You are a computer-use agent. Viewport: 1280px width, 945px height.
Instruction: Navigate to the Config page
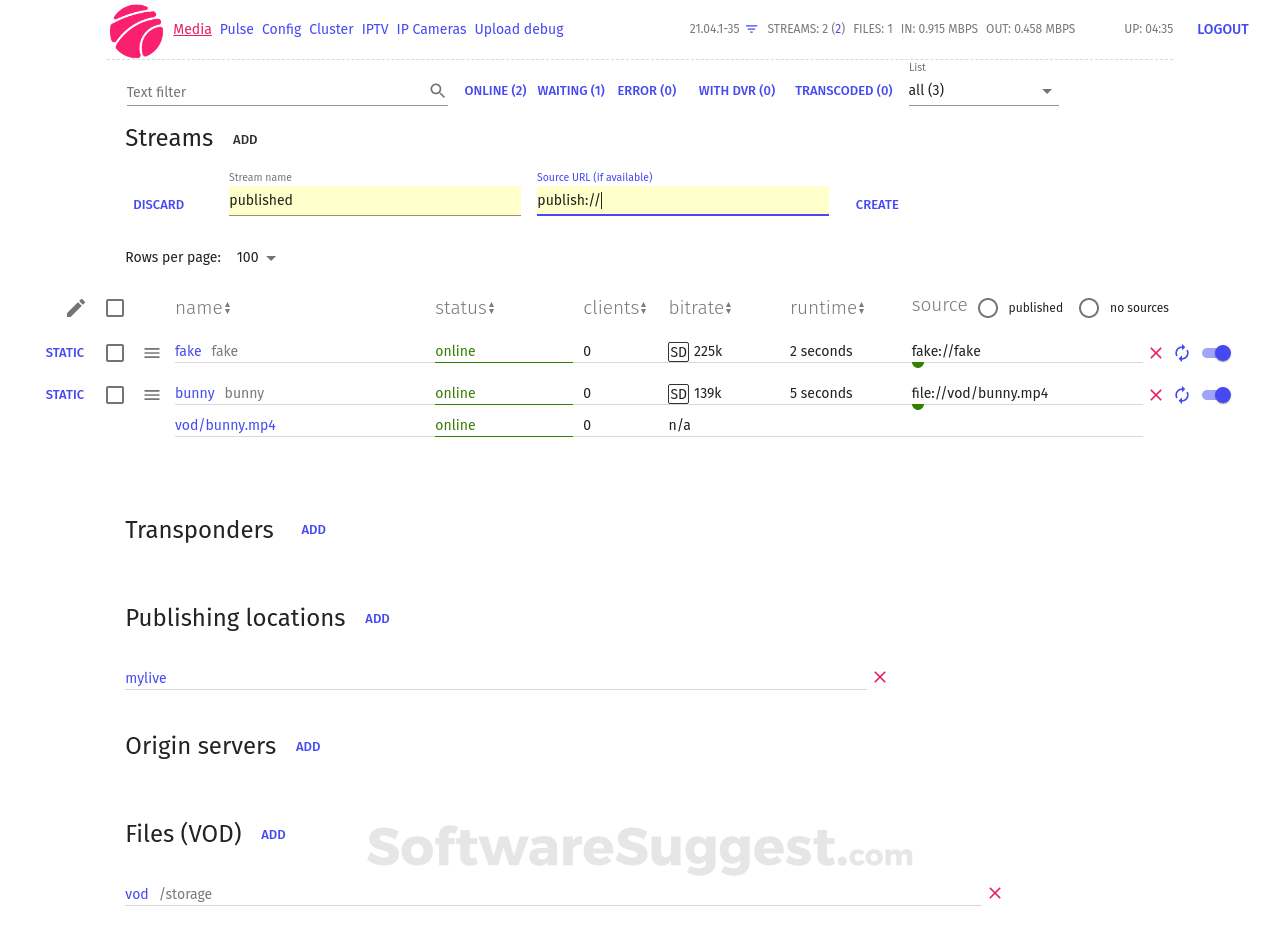pyautogui.click(x=281, y=29)
